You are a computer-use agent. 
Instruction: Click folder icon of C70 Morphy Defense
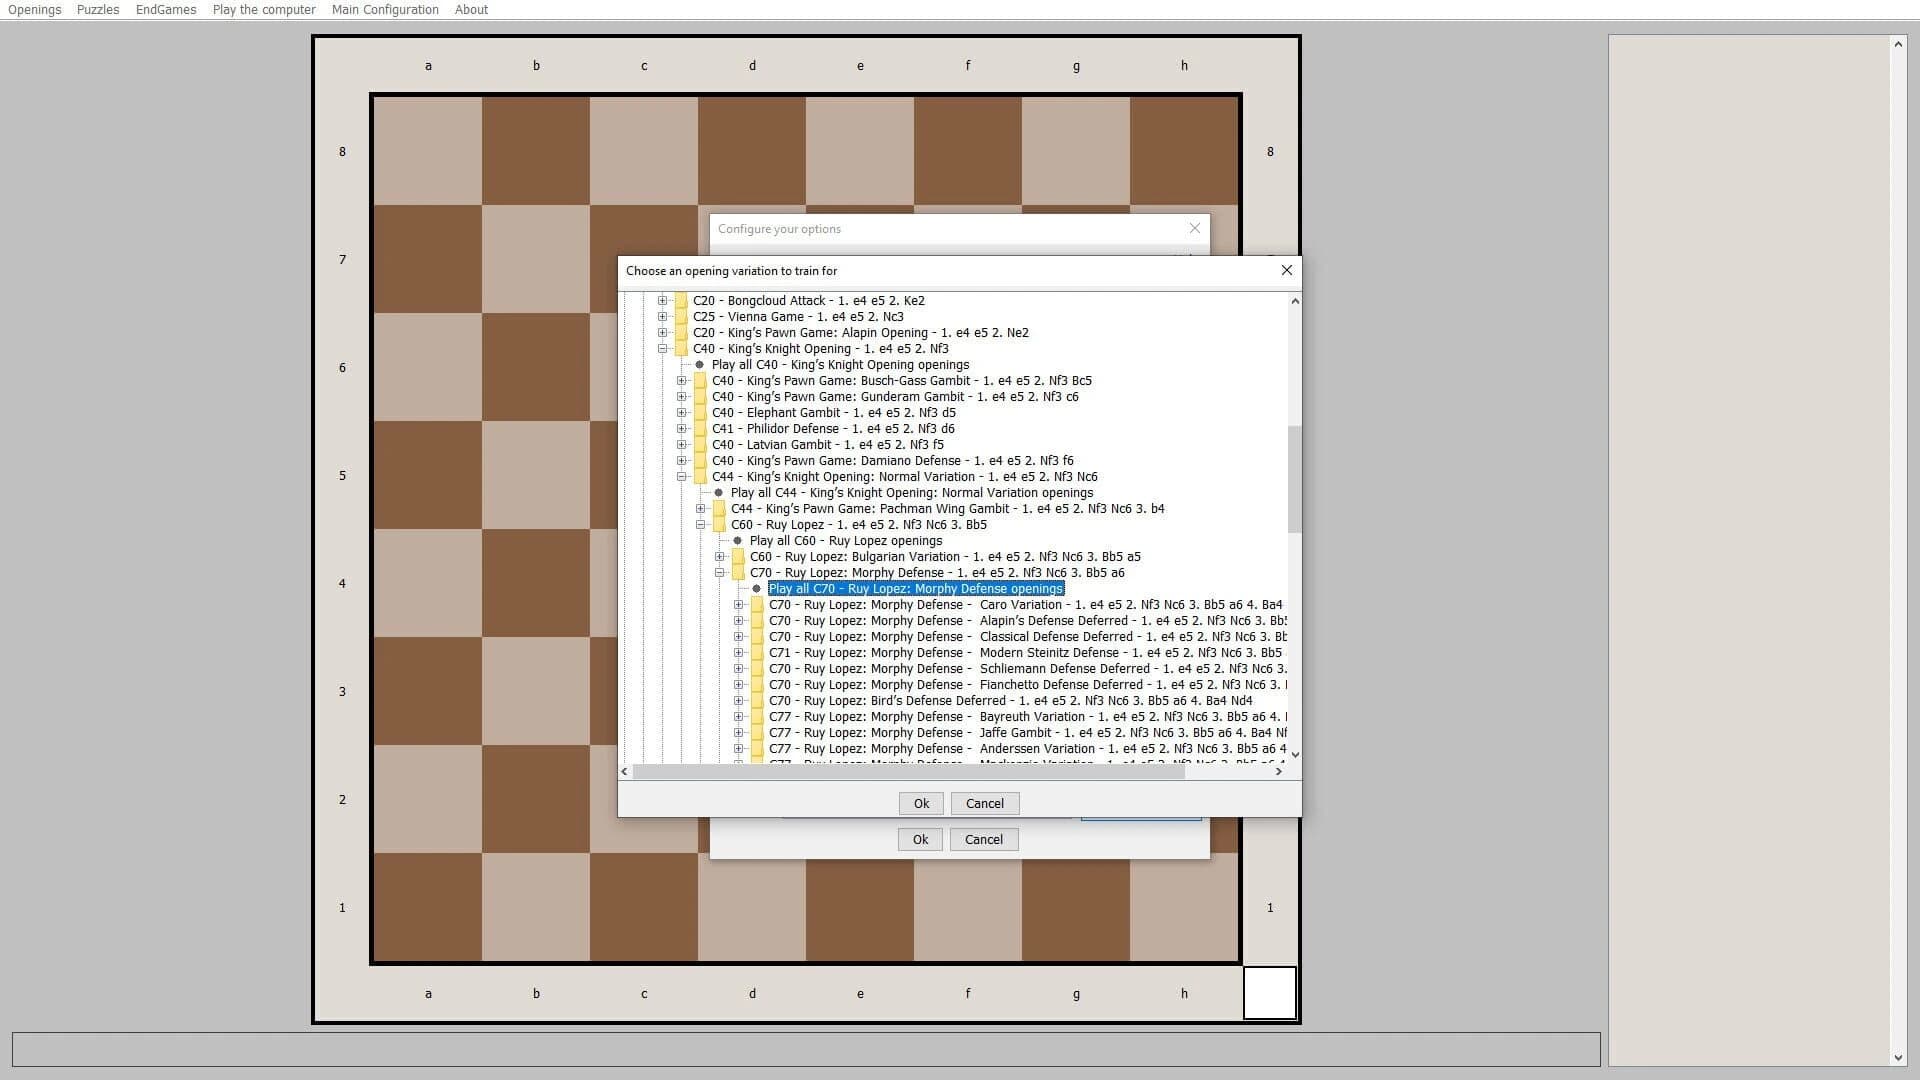pyautogui.click(x=738, y=572)
